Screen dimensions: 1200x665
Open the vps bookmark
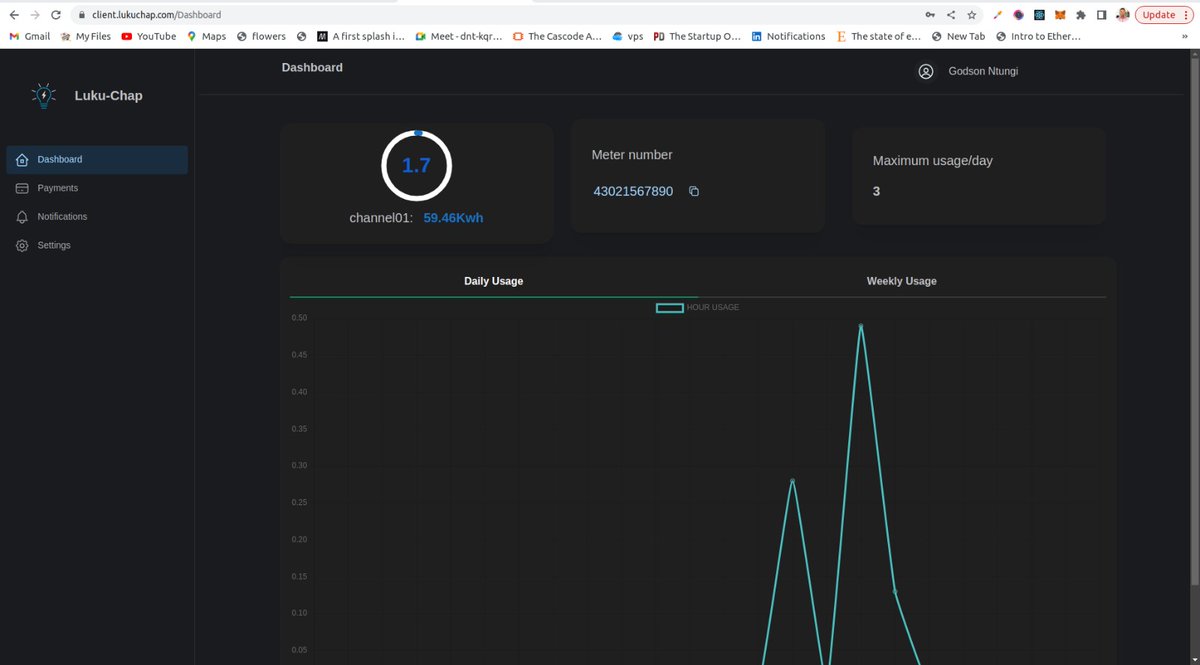pos(627,36)
